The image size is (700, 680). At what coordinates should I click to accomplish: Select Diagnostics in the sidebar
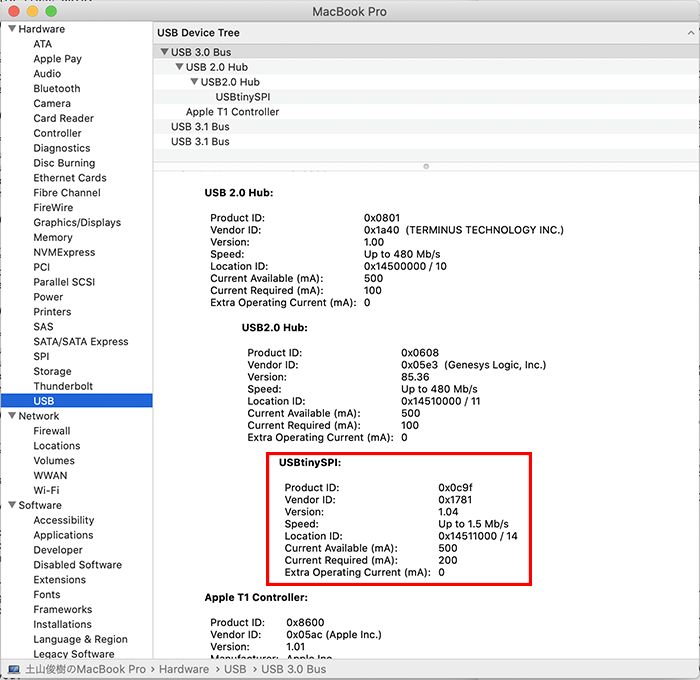tap(62, 148)
